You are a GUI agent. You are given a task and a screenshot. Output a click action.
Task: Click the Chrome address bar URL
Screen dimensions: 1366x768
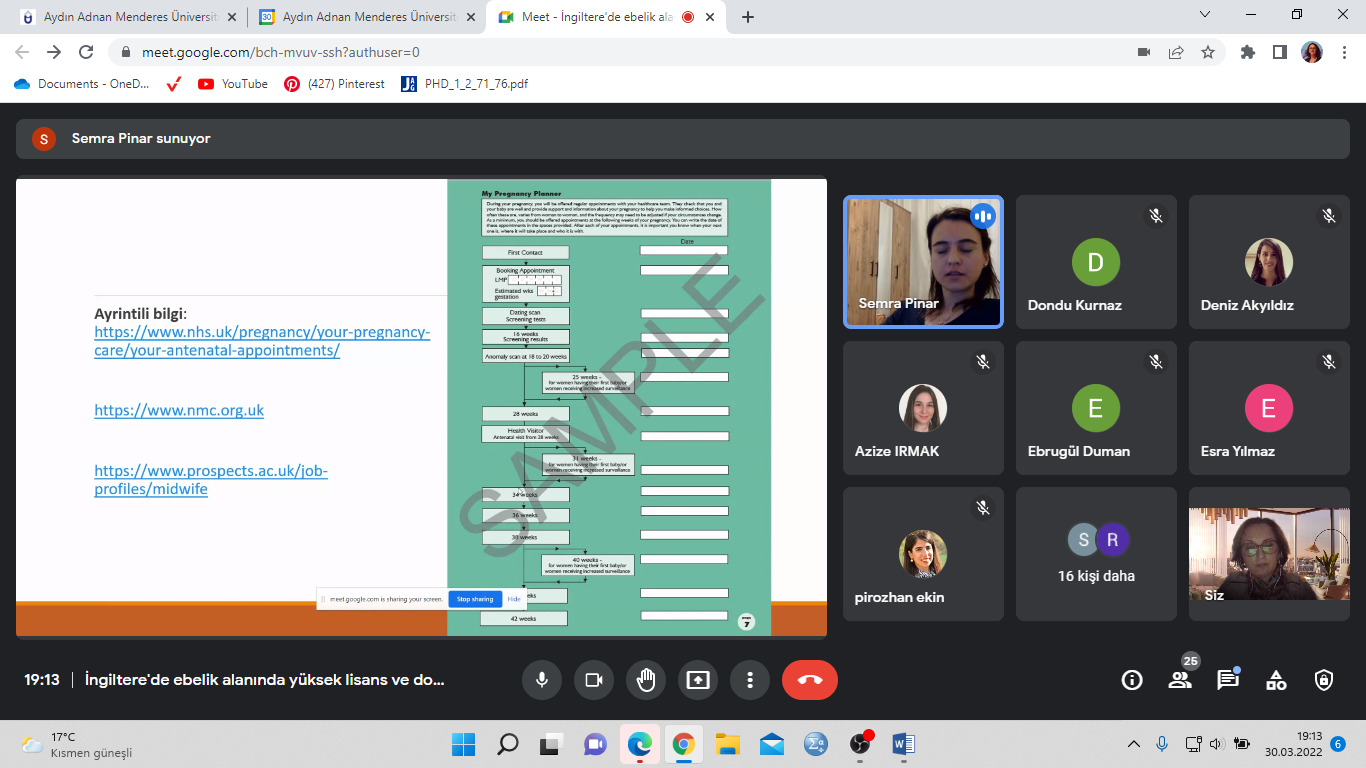(x=281, y=52)
